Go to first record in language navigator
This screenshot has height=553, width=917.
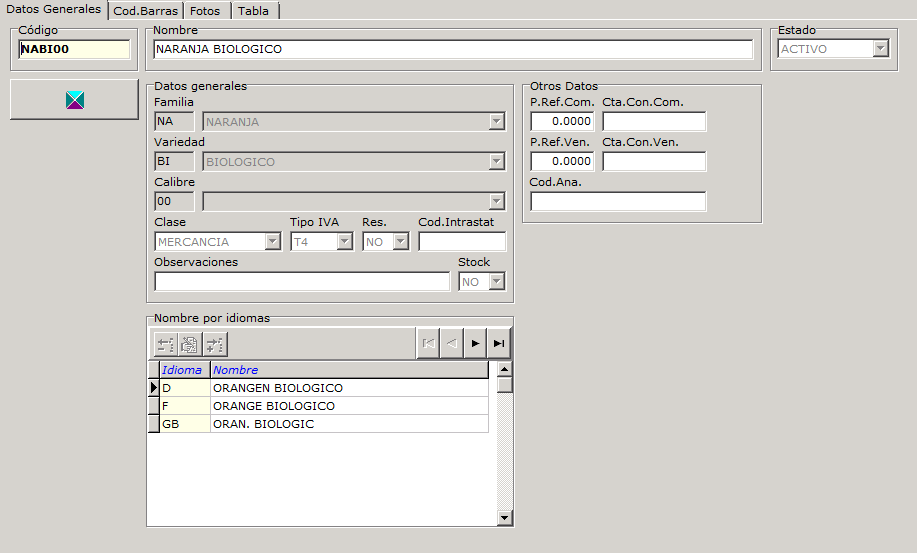[x=428, y=343]
